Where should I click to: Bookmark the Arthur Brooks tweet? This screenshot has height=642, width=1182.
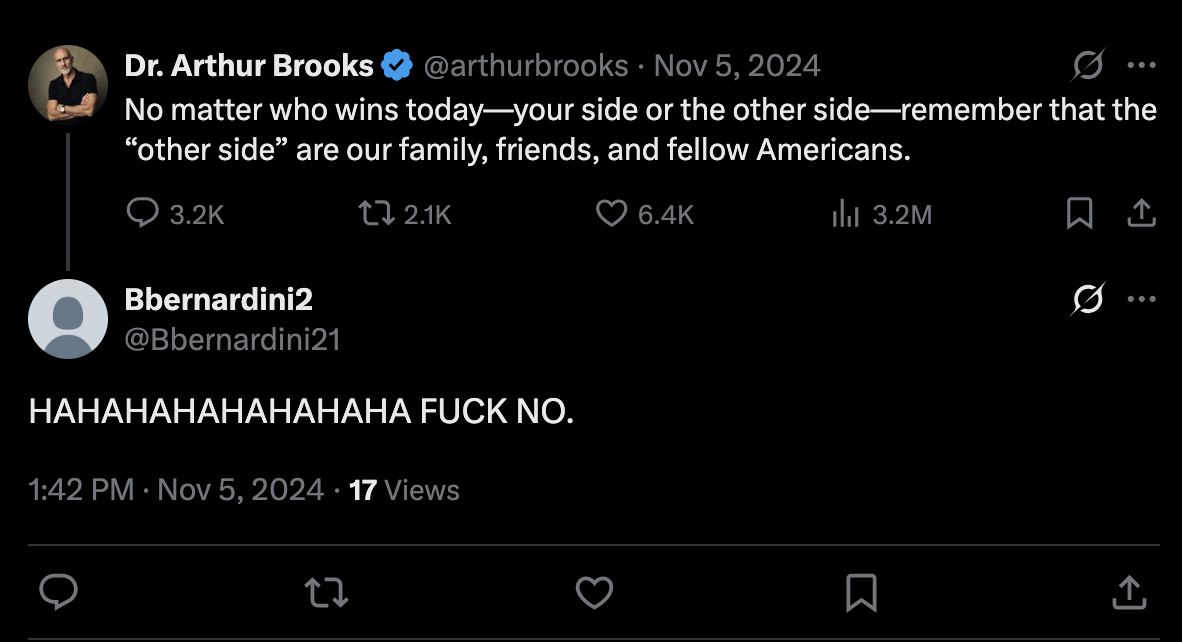(1079, 213)
